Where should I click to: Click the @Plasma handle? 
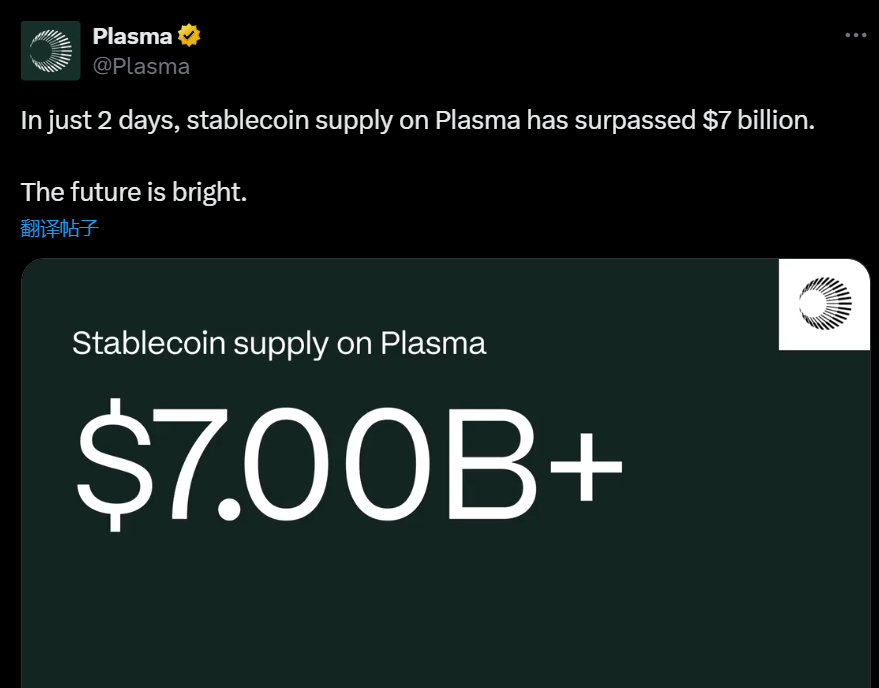[x=141, y=66]
